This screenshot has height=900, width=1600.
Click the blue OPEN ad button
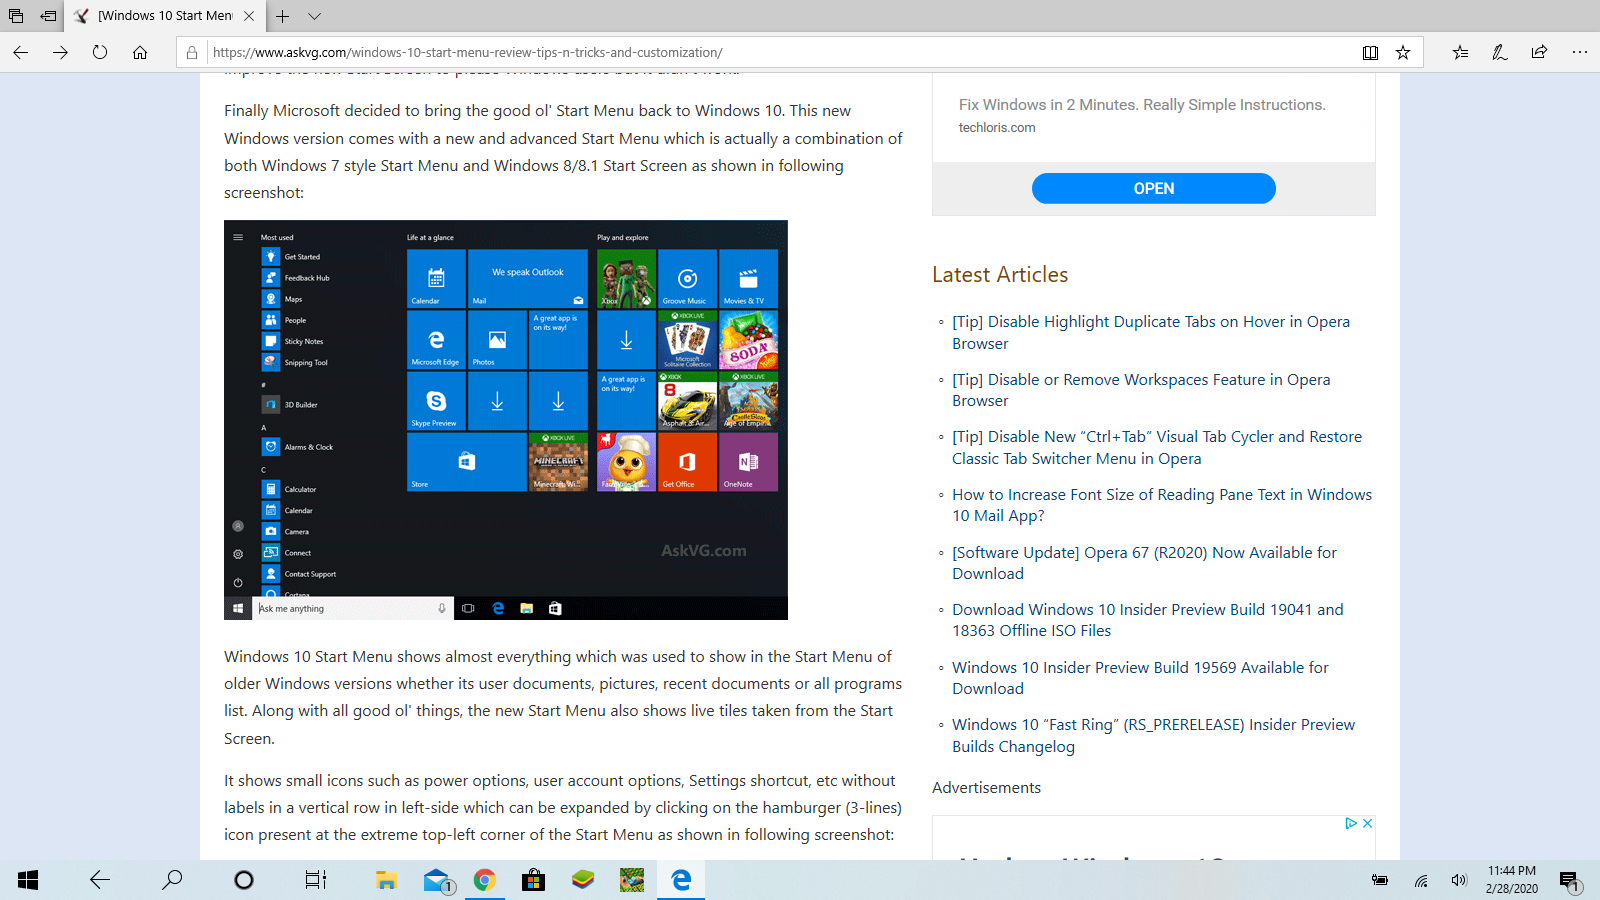1153,188
